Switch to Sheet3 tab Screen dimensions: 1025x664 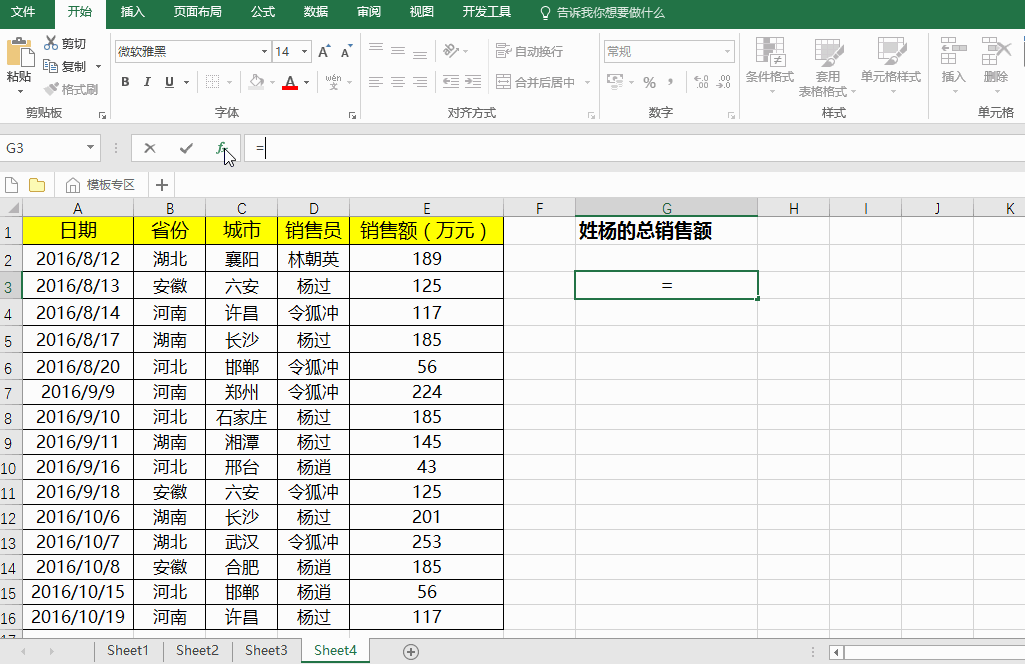pos(266,650)
